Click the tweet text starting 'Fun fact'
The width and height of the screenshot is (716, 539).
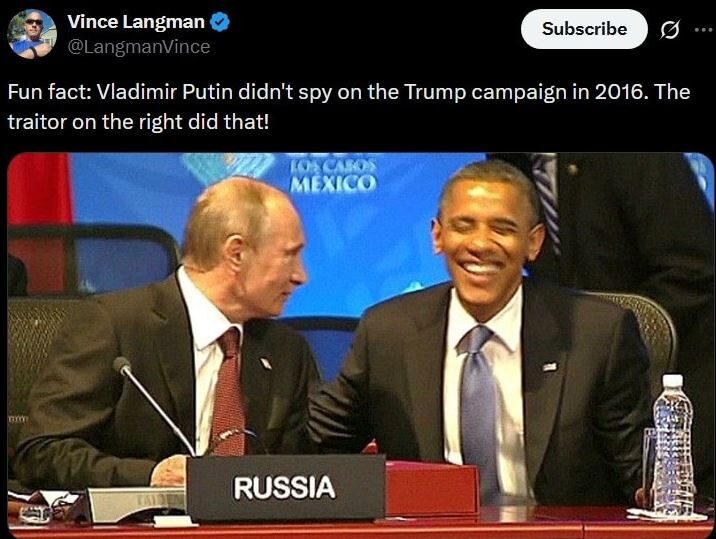click(x=349, y=106)
